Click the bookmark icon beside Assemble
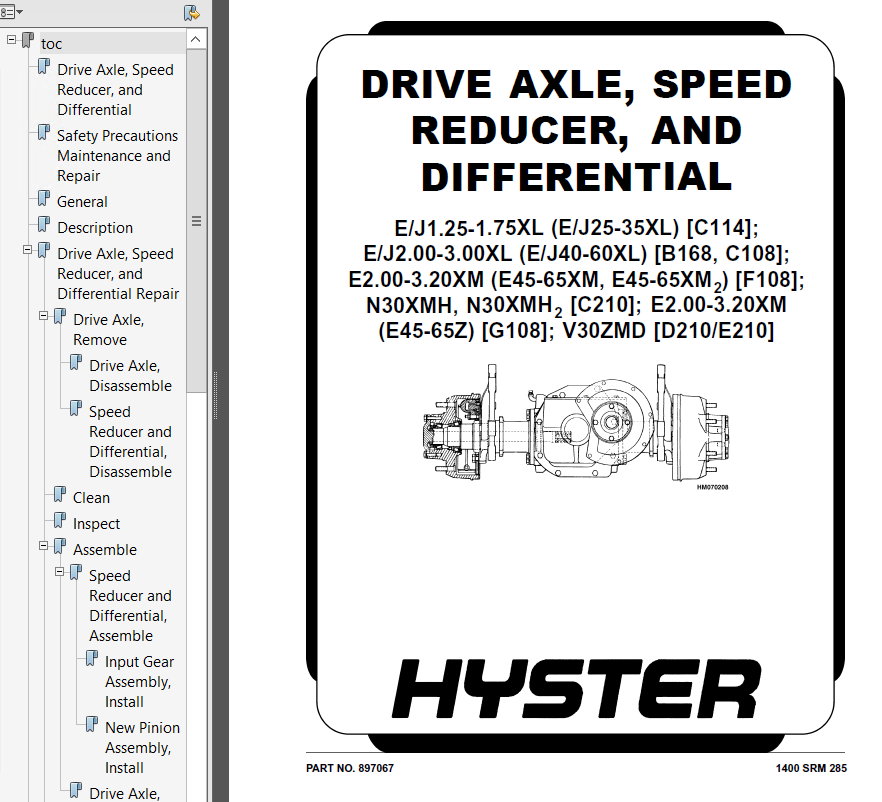 60,546
